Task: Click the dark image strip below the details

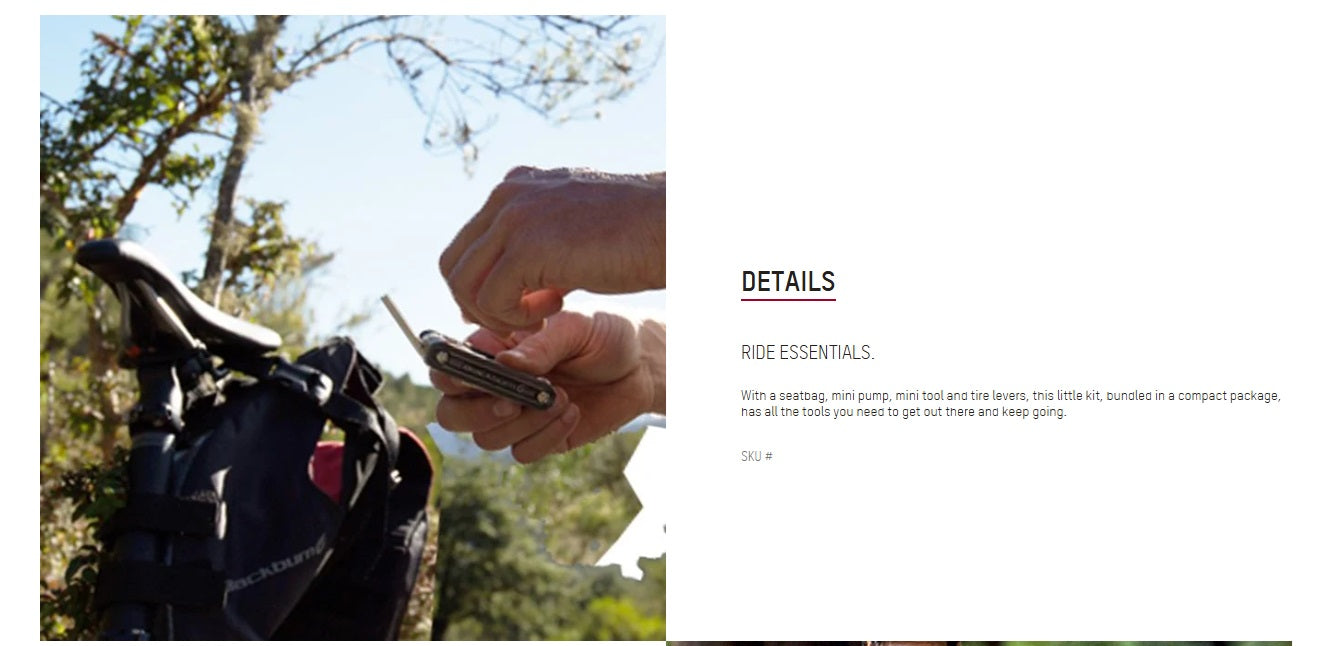Action: pyautogui.click(x=978, y=643)
